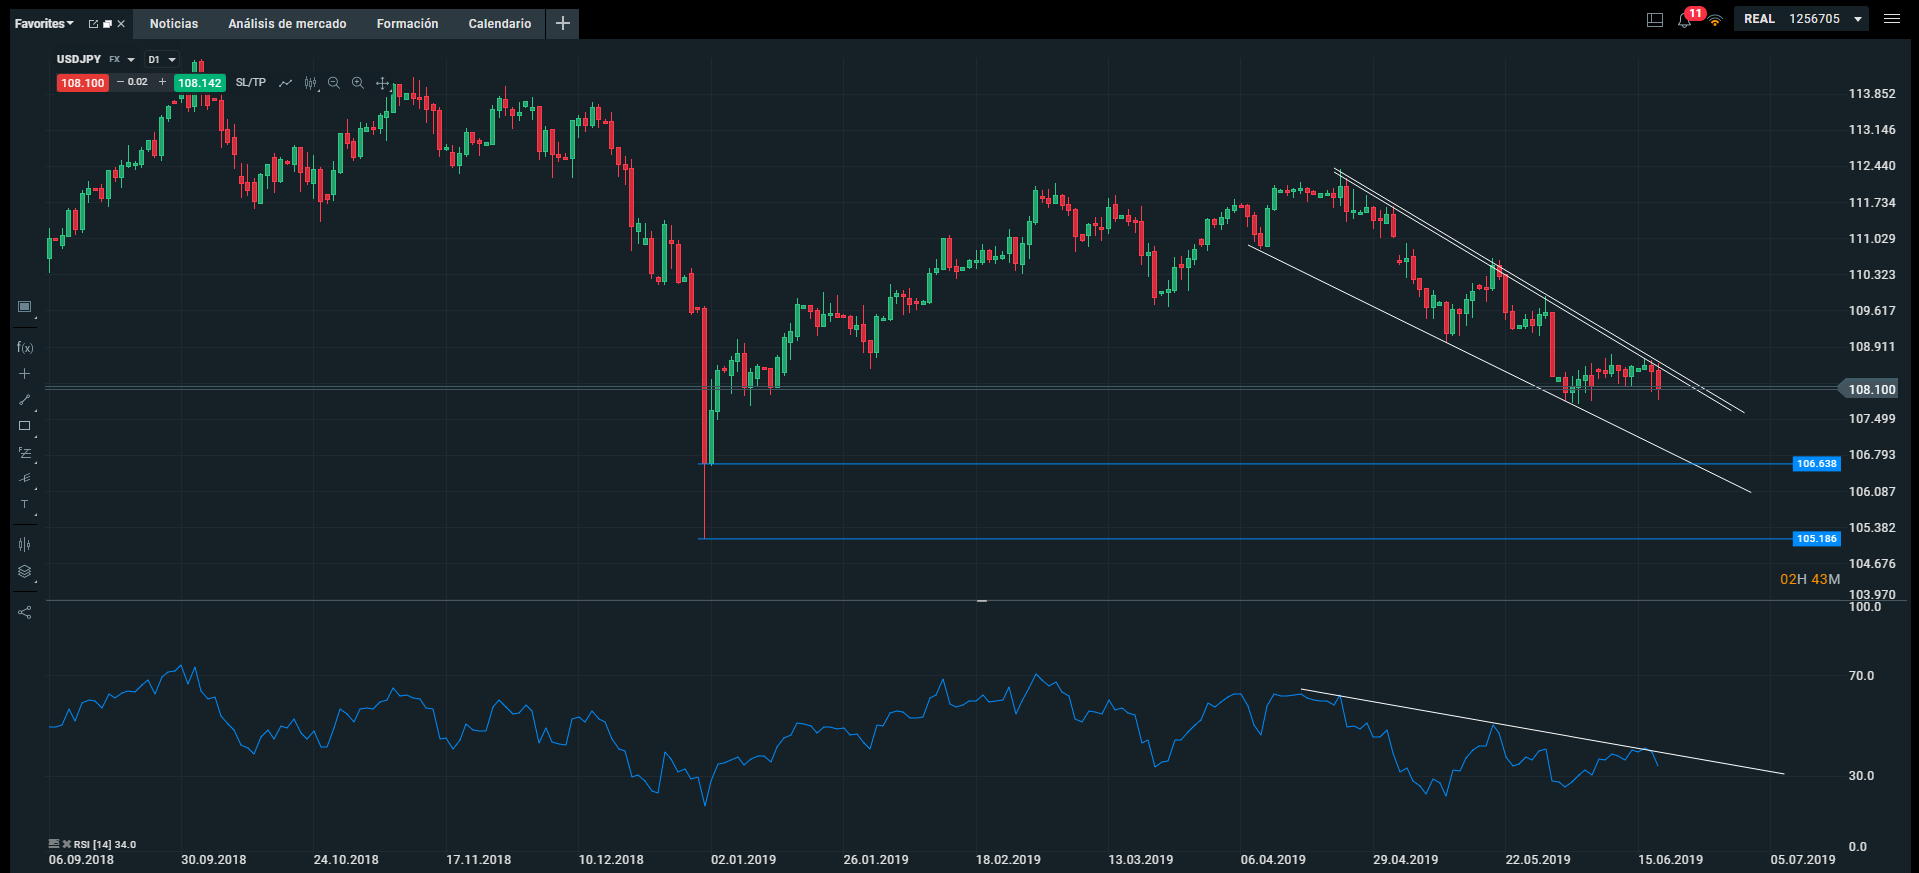
Task: Toggle the screen layout panel icon
Action: (x=1655, y=20)
